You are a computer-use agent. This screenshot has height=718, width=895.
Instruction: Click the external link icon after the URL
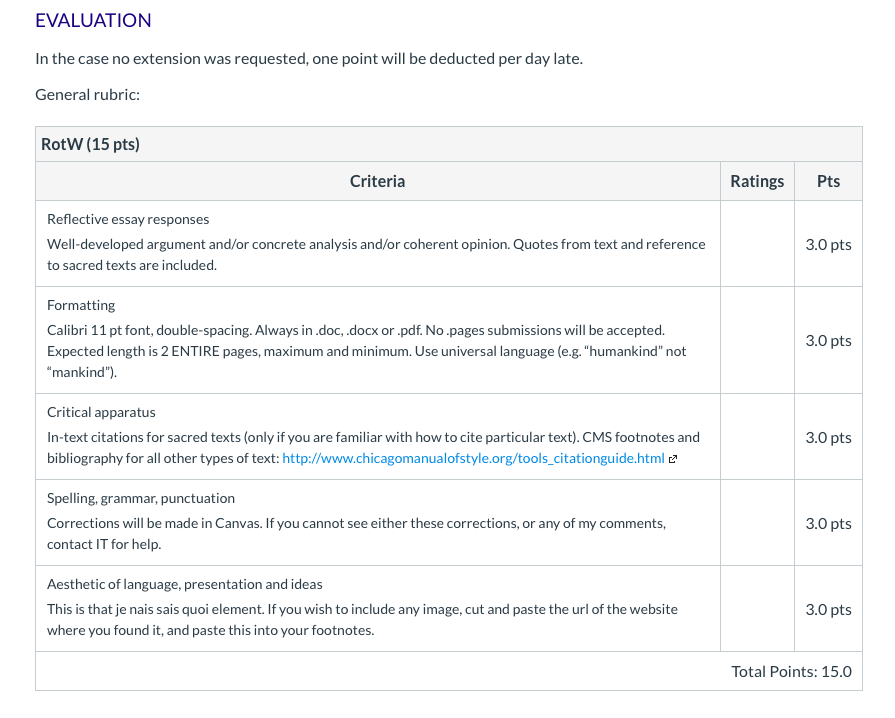(x=673, y=459)
